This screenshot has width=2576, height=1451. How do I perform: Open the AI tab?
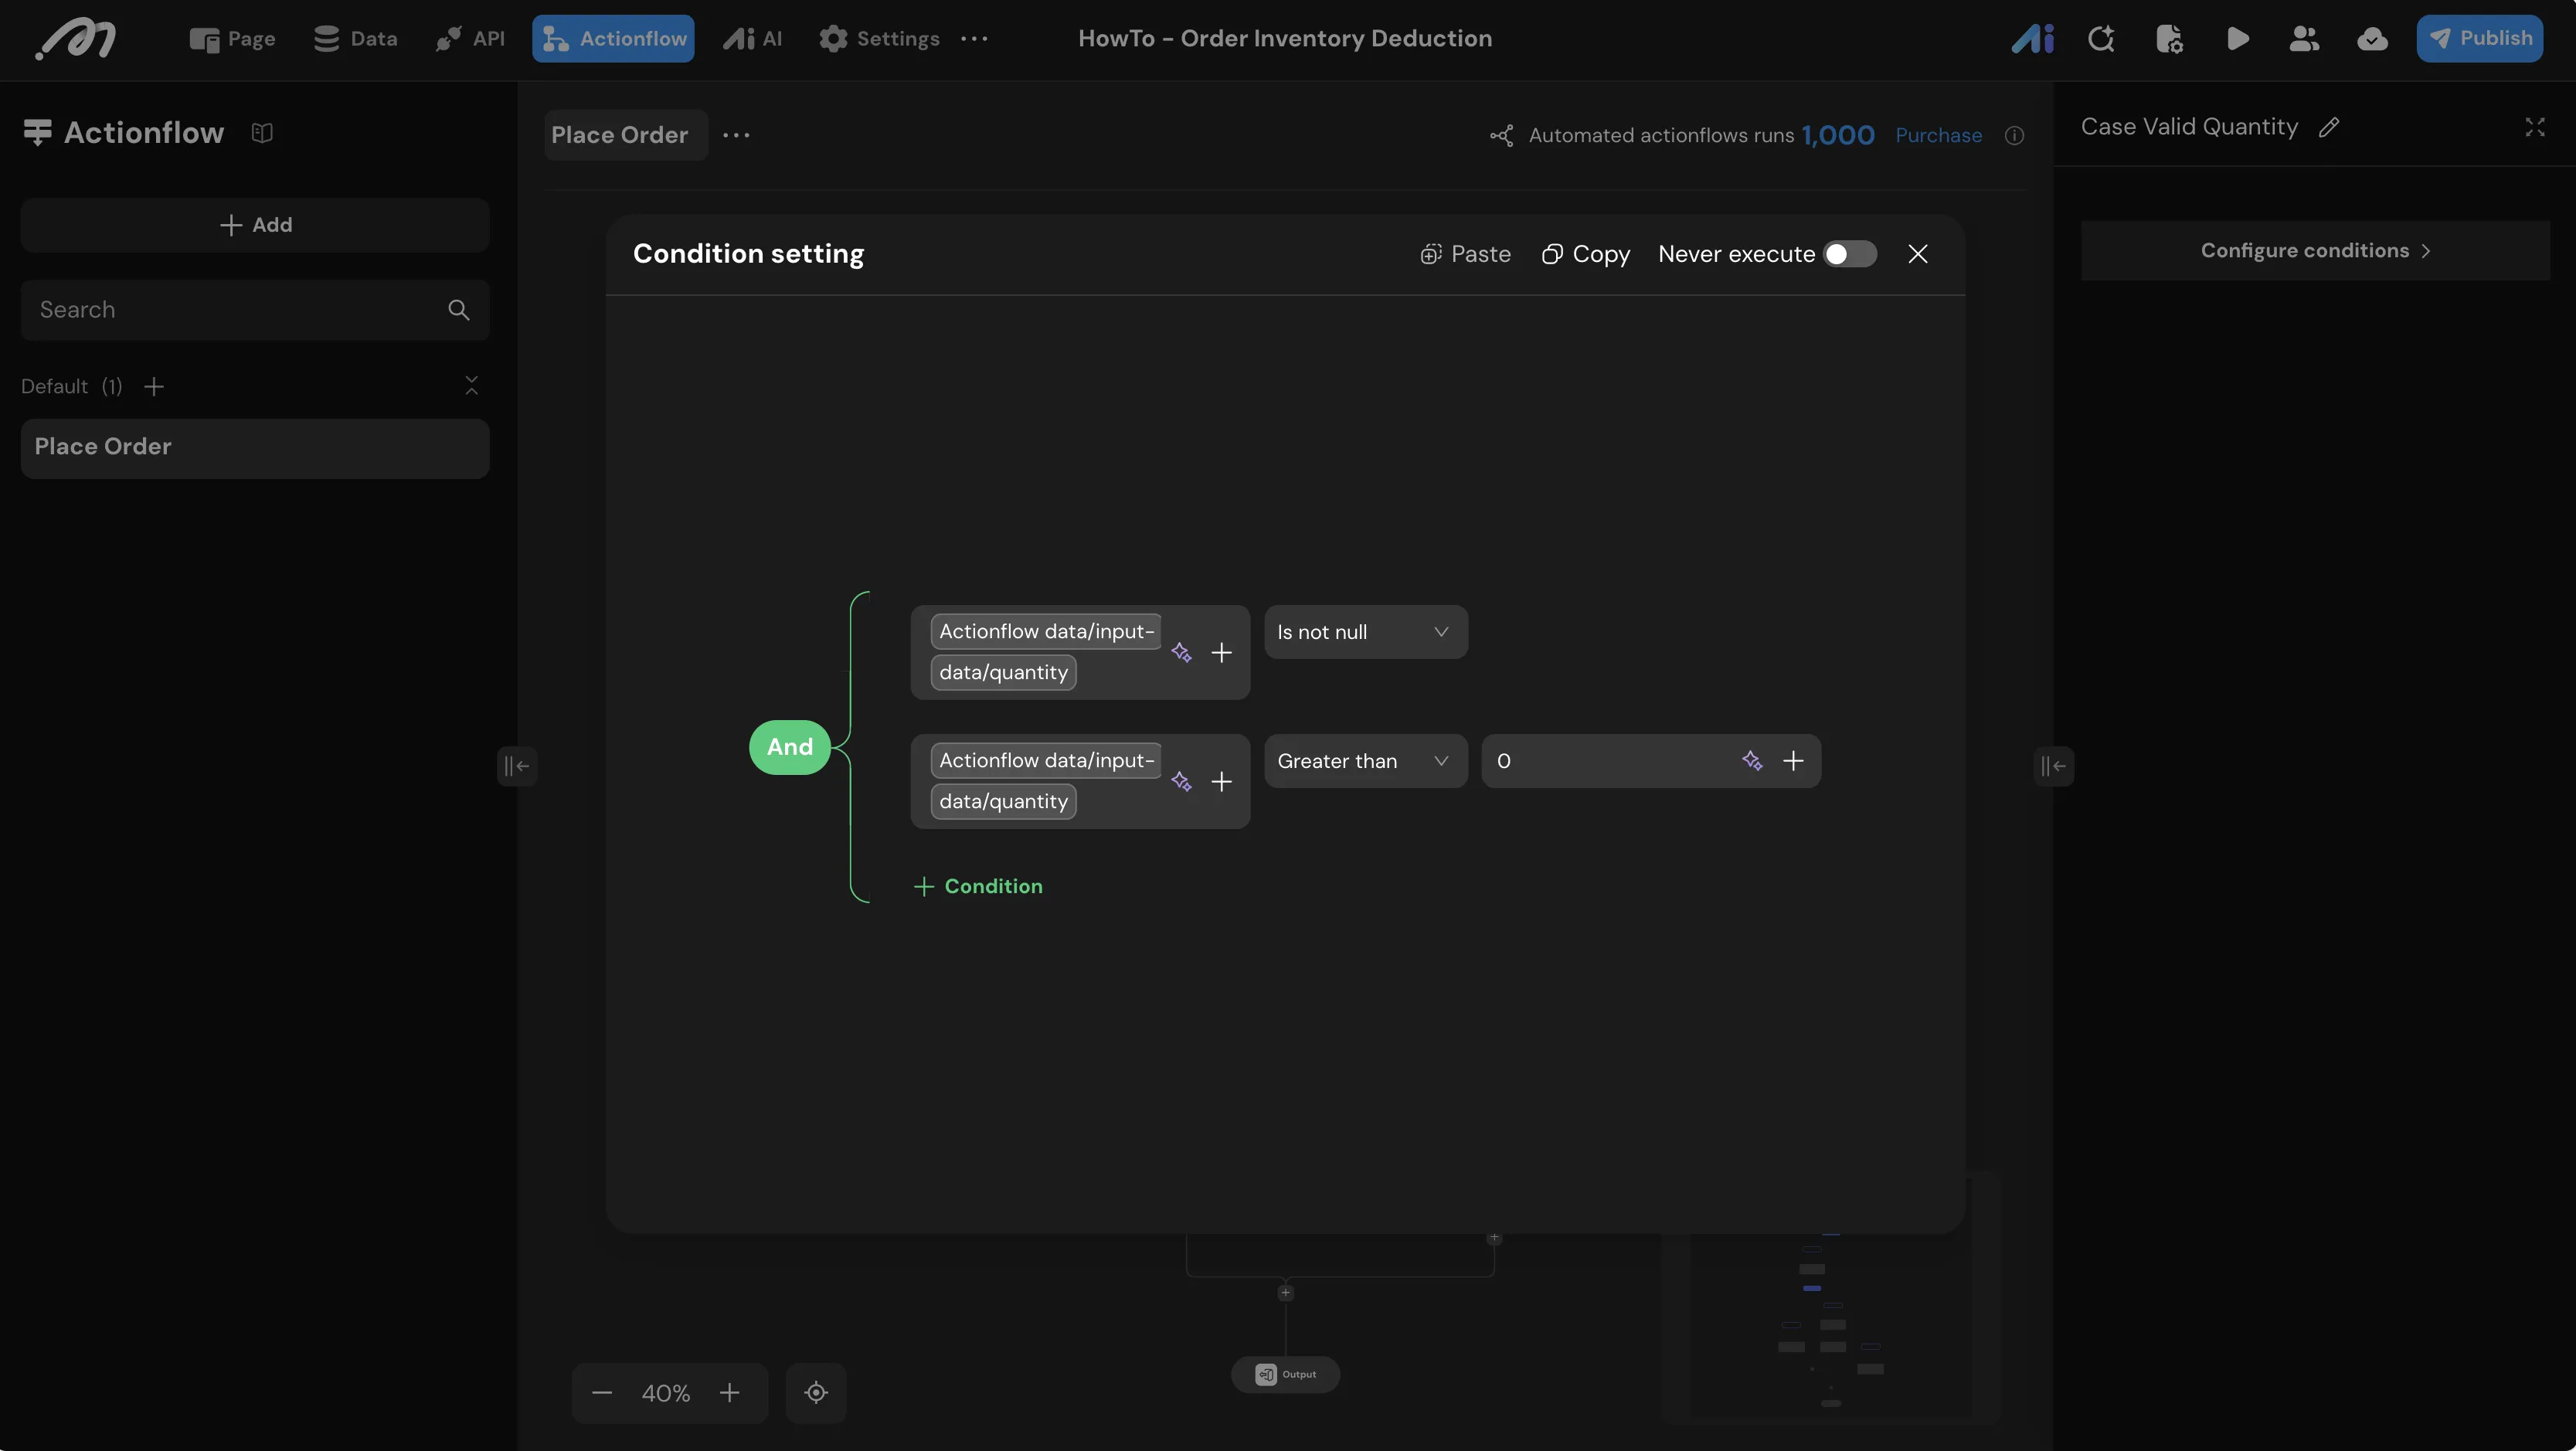coord(752,39)
